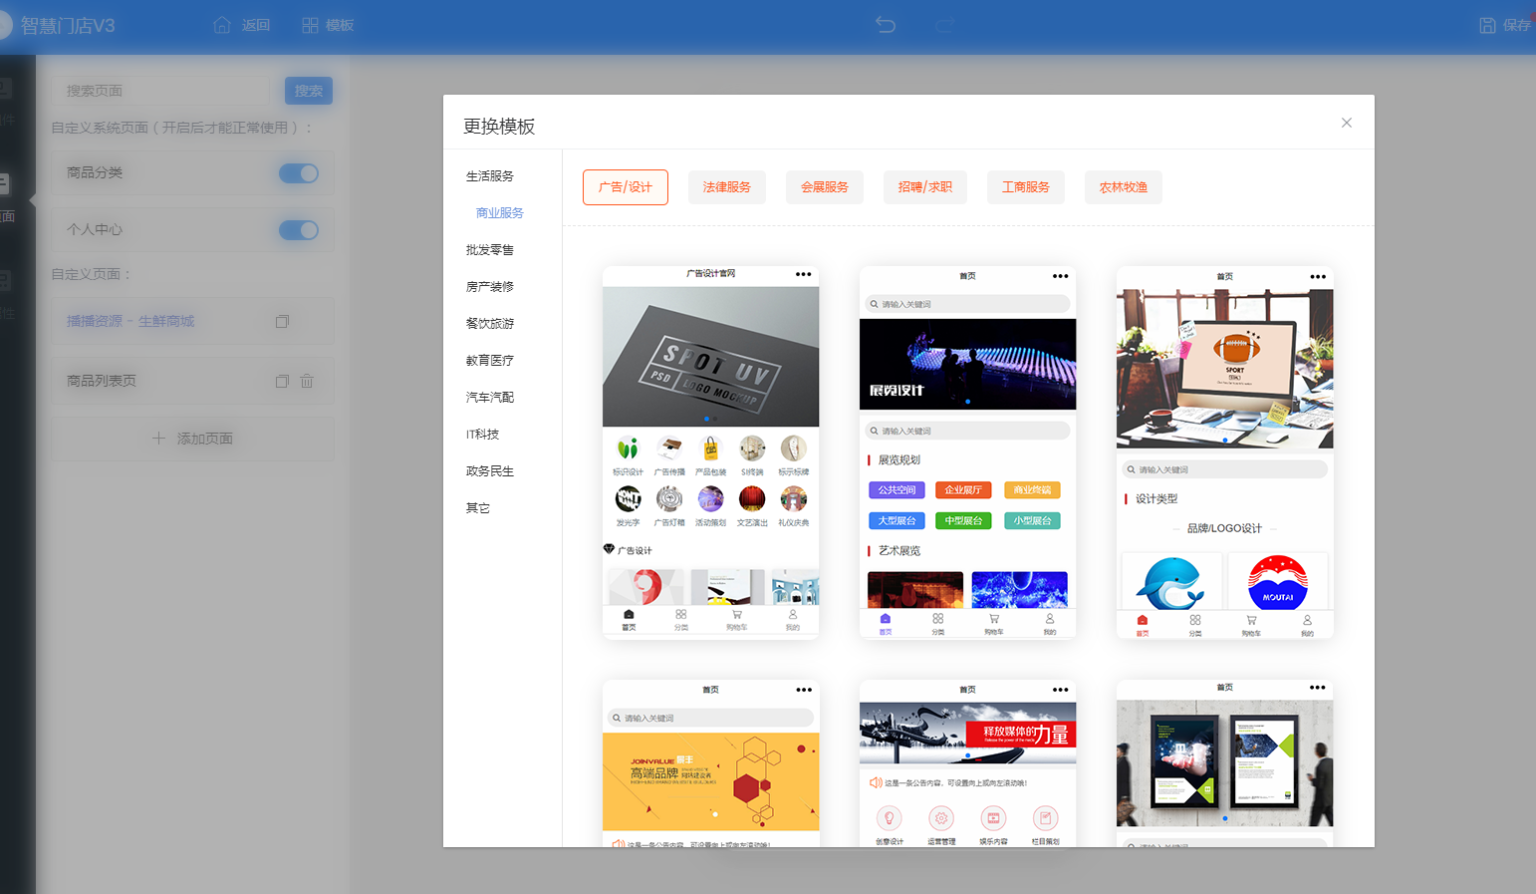Click the 返回 home icon in top bar

[x=240, y=25]
